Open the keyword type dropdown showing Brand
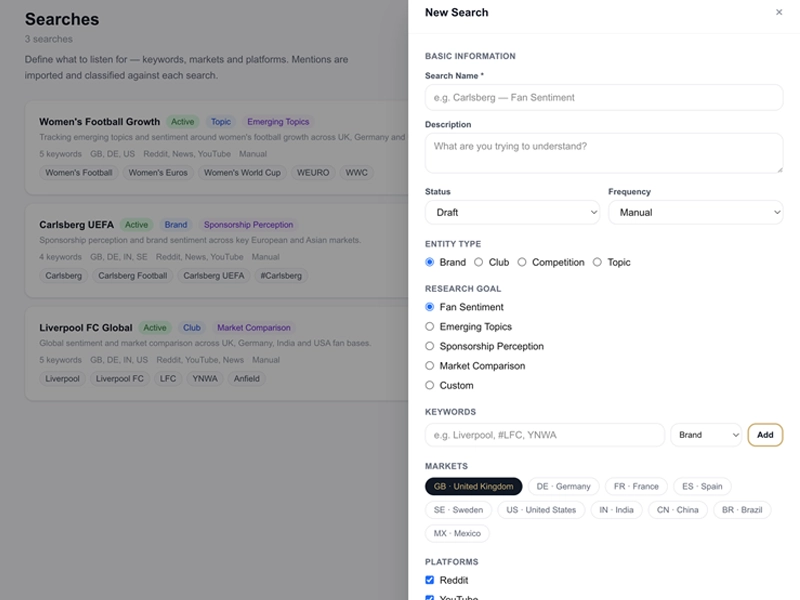Image resolution: width=800 pixels, height=600 pixels. (706, 435)
